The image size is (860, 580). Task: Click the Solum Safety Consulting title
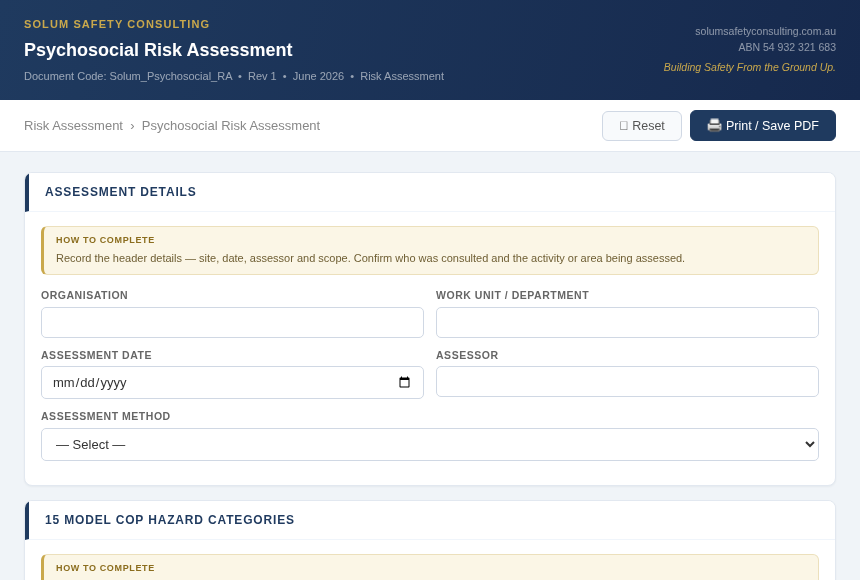point(117,24)
